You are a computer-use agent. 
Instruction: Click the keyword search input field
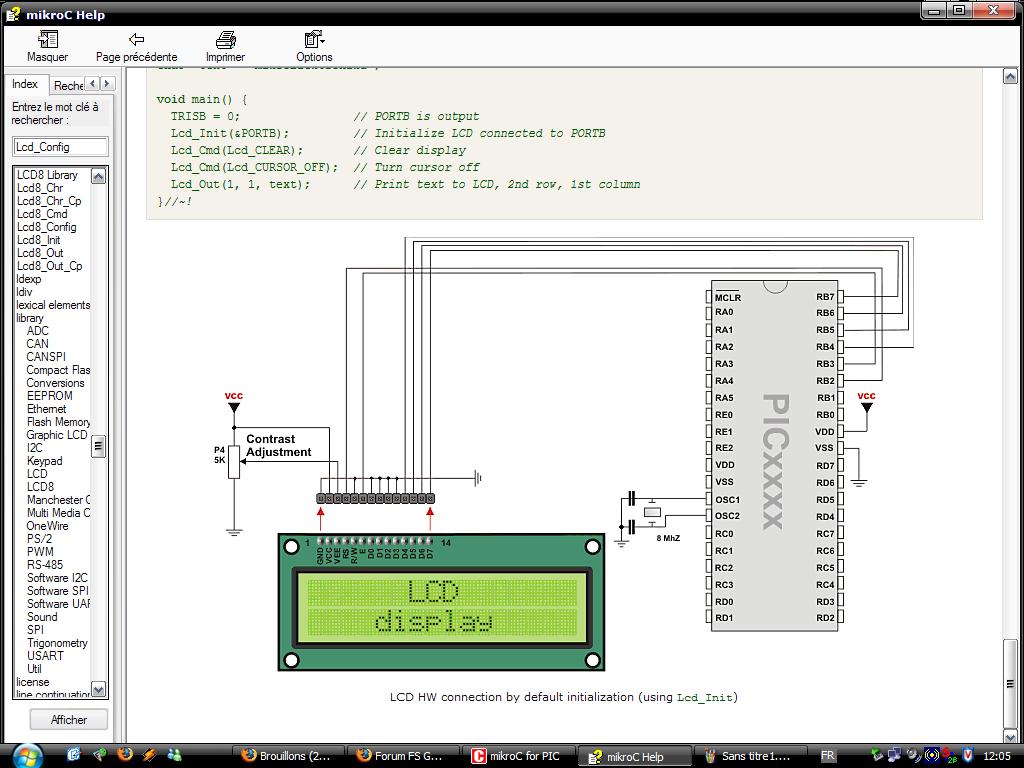tap(60, 147)
